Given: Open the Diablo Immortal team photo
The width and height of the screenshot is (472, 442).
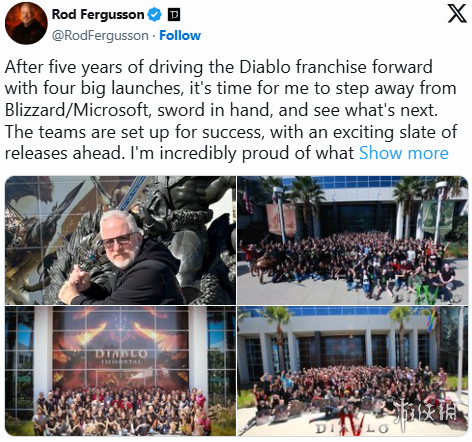Looking at the screenshot, I should point(120,371).
